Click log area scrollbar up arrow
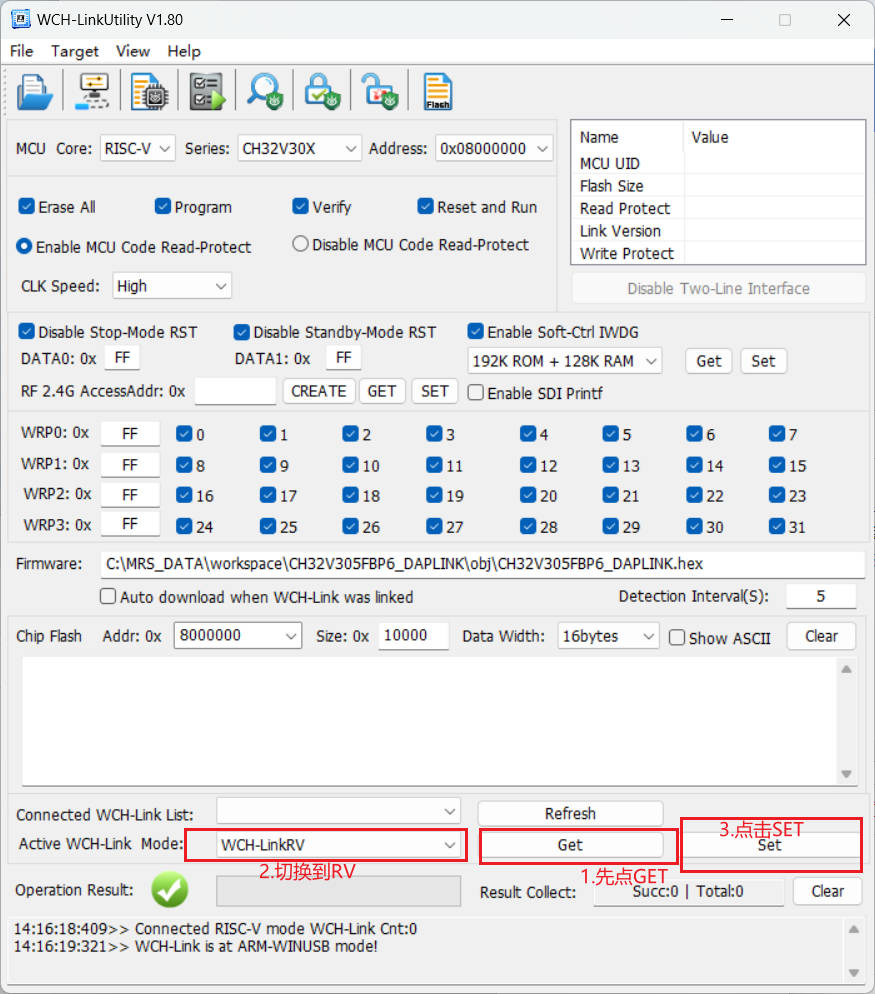The height and width of the screenshot is (994, 875). pos(853,929)
